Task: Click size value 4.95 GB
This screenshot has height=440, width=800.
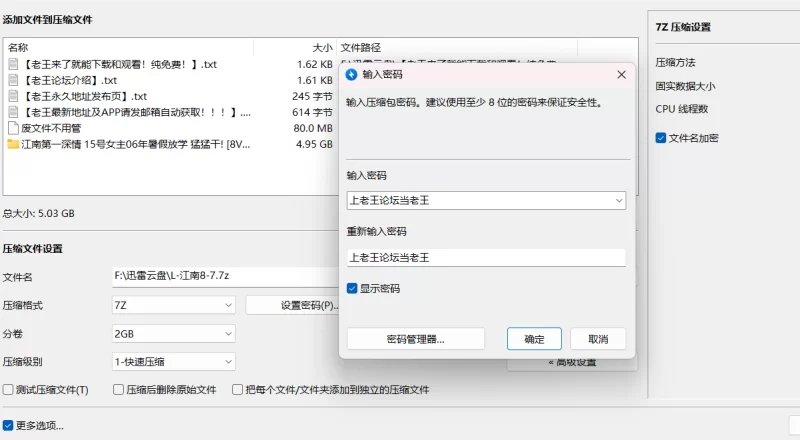Action: pos(314,144)
